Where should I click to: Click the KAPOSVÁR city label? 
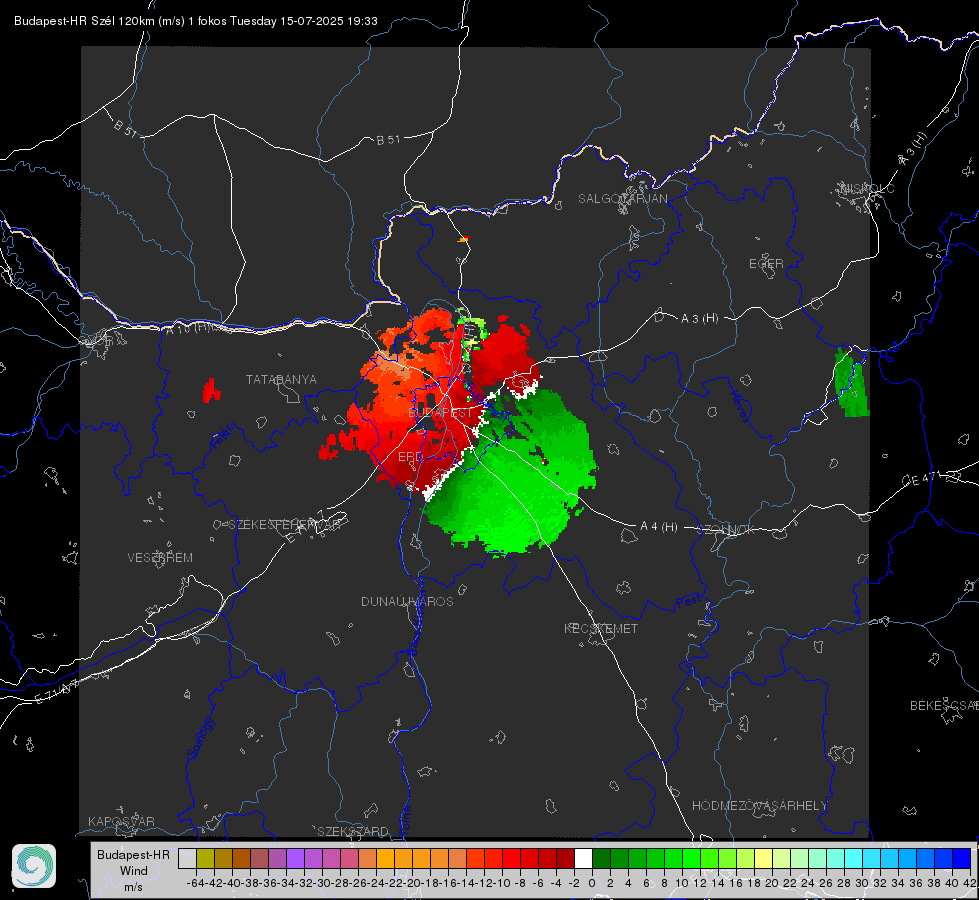[121, 821]
